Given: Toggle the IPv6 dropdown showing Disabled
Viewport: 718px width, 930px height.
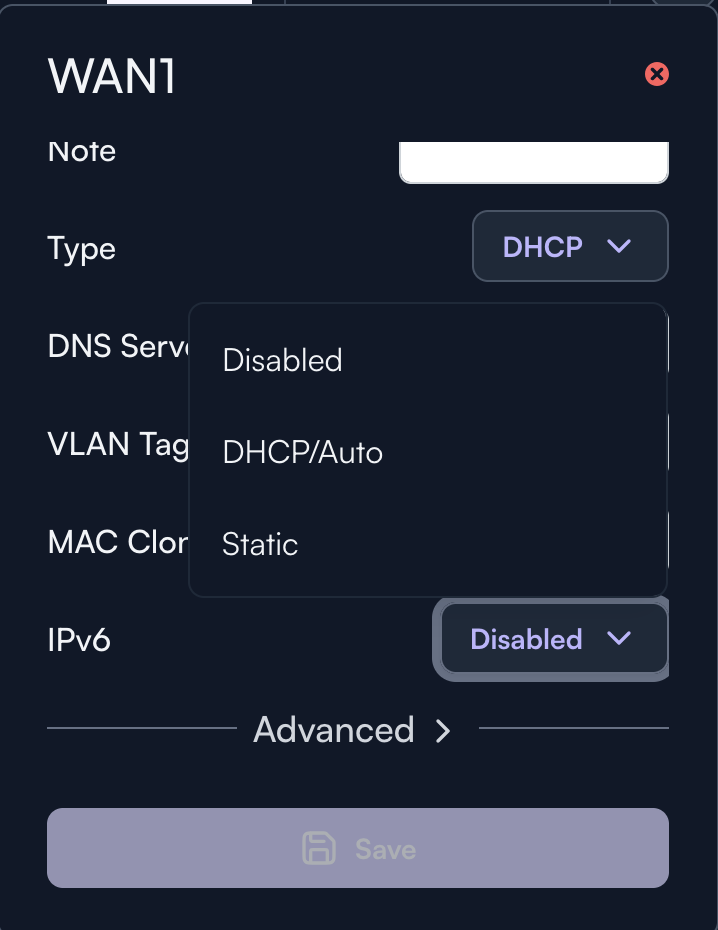Looking at the screenshot, I should pyautogui.click(x=554, y=638).
